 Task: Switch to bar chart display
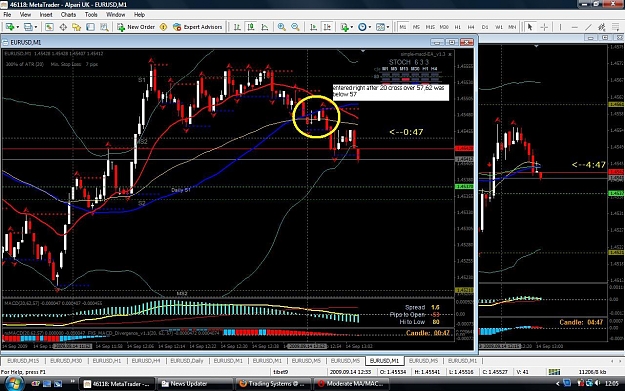(237, 27)
